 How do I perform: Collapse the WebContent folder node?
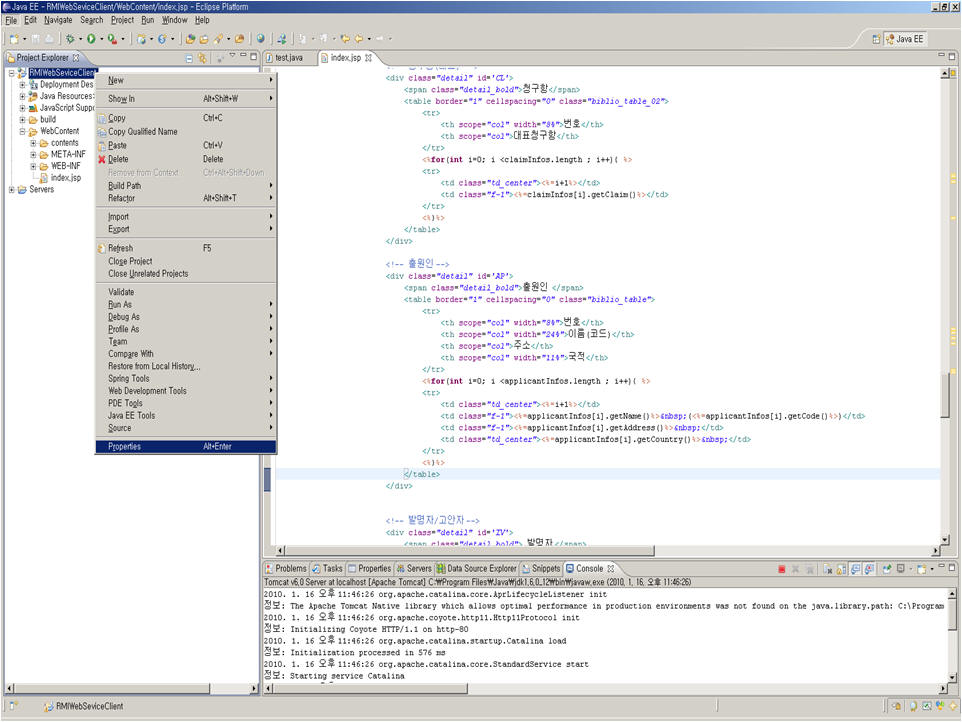(x=23, y=131)
